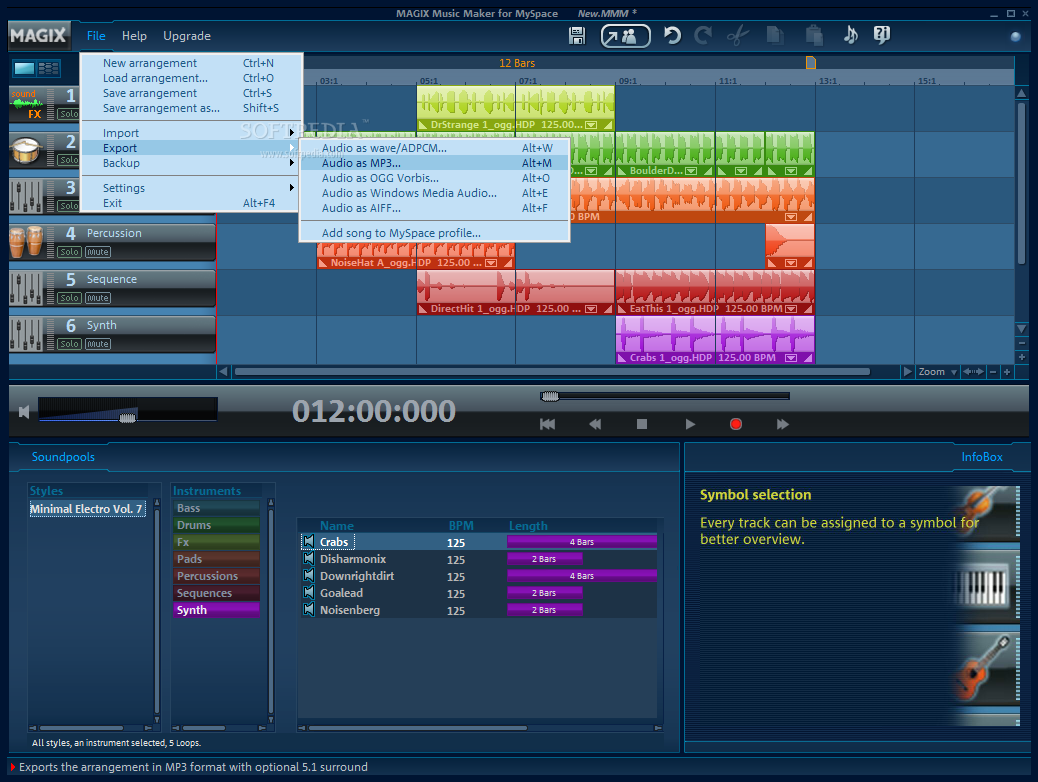Click the Redo arrow icon
Screen dimensions: 1038x782
pyautogui.click(x=703, y=35)
